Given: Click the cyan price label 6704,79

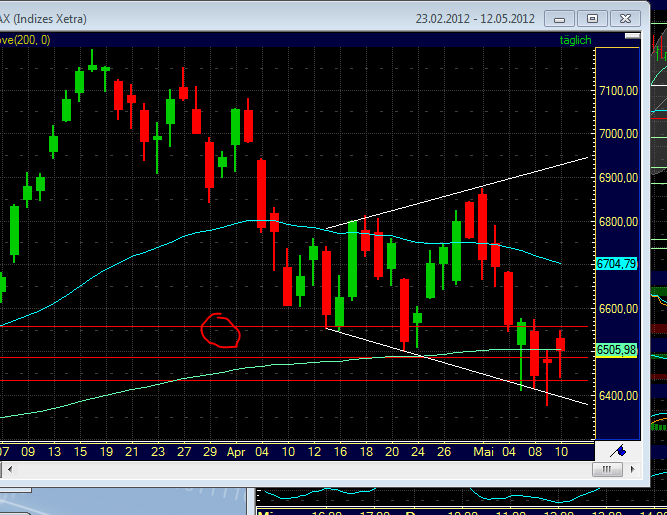Looking at the screenshot, I should [616, 264].
